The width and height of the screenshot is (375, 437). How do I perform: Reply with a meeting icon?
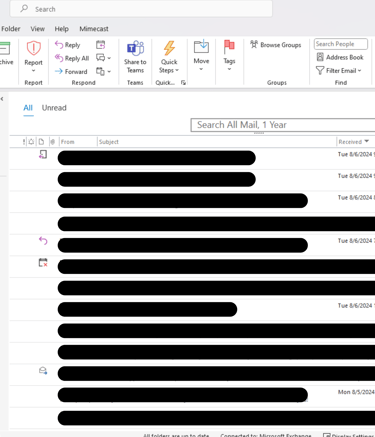101,44
